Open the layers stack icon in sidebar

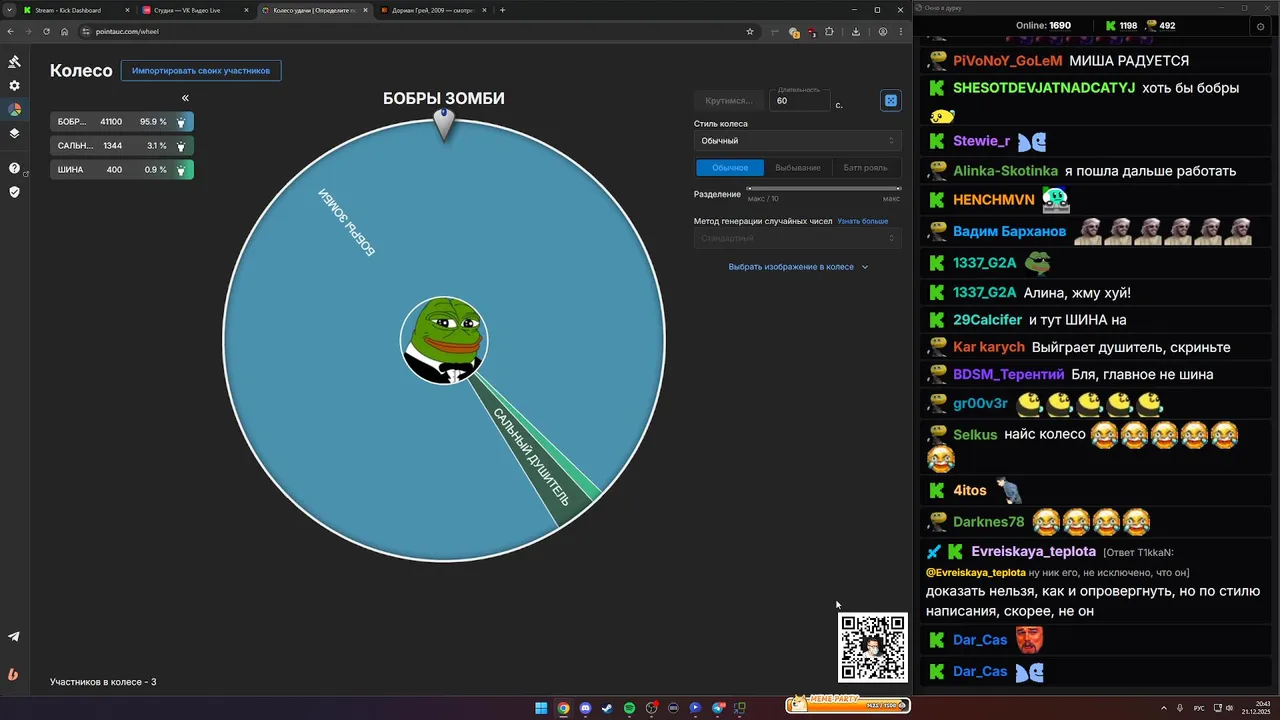click(x=14, y=133)
